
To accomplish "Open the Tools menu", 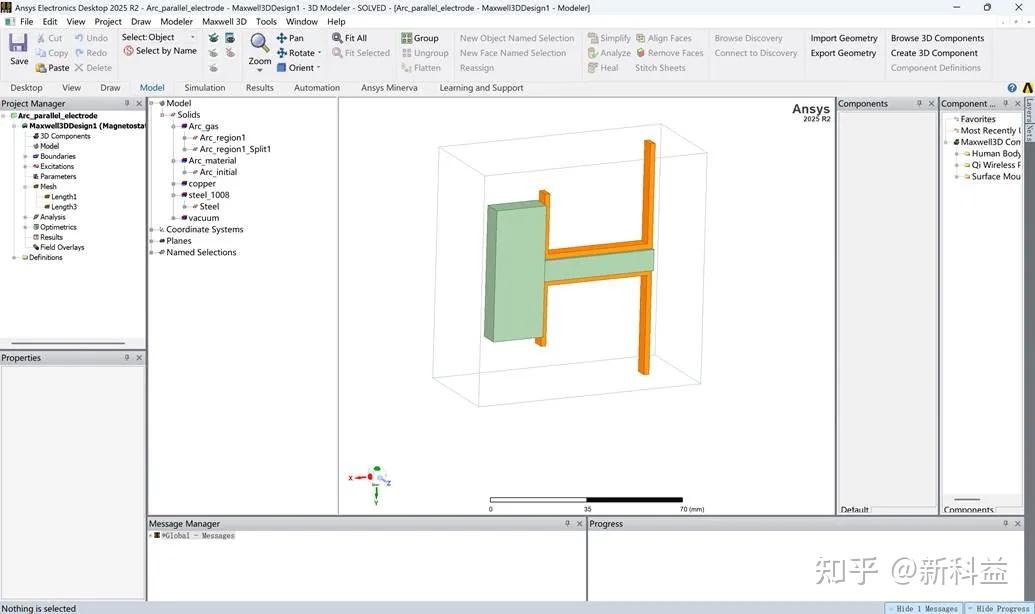I will [266, 21].
